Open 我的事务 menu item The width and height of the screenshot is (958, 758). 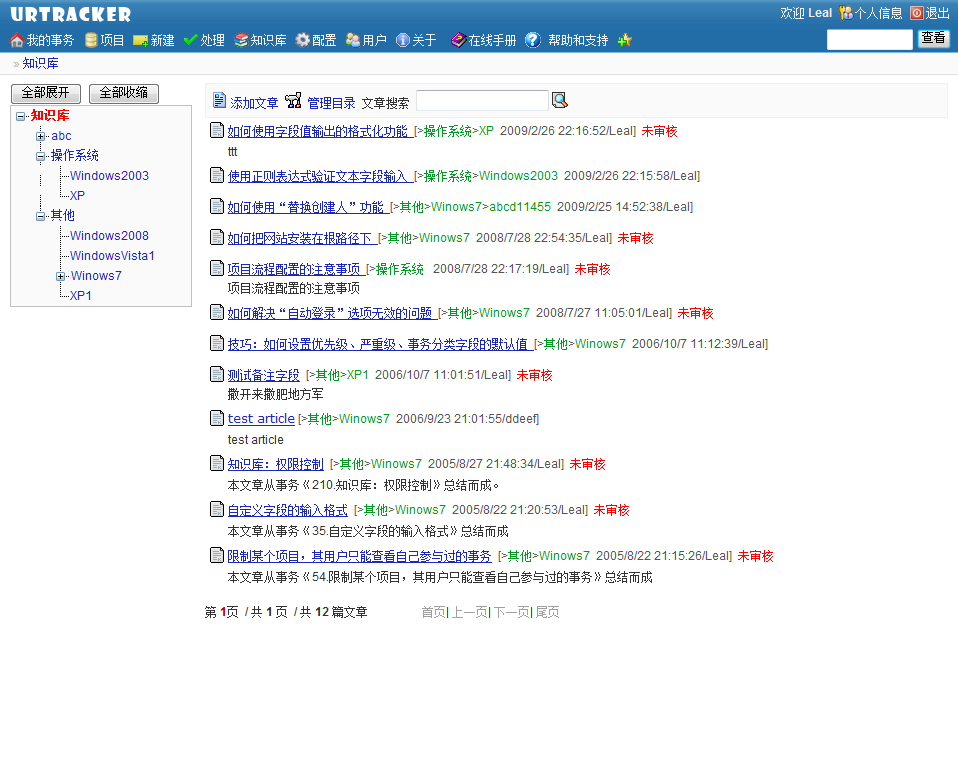point(50,40)
